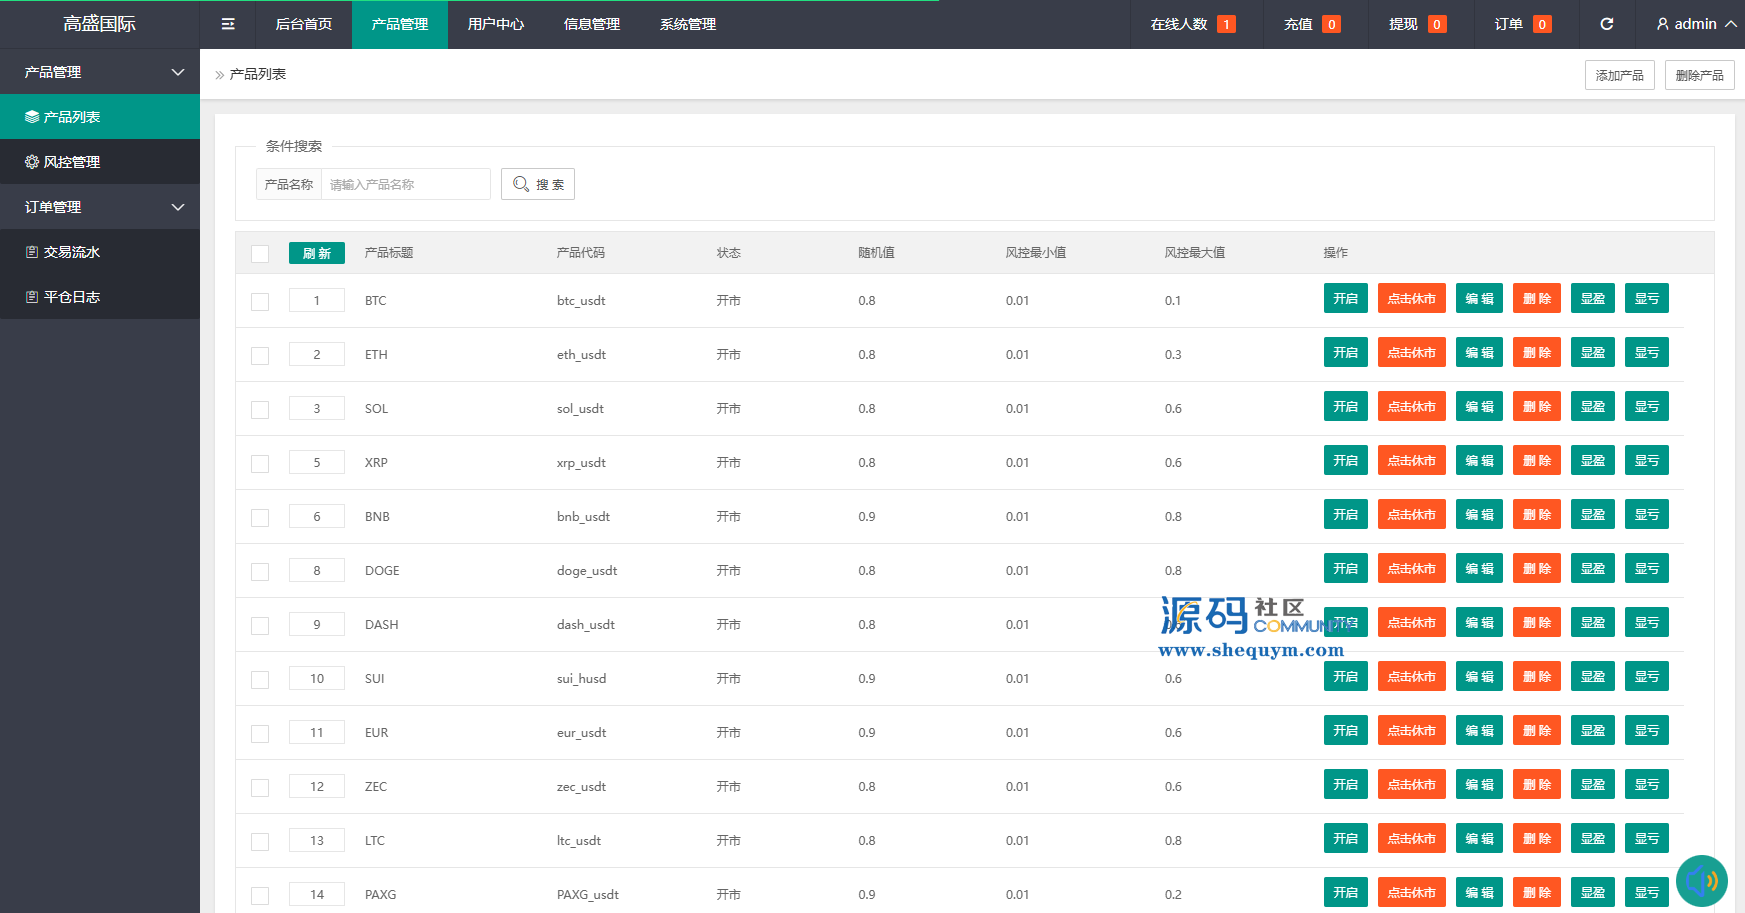This screenshot has height=913, width=1745.
Task: Tick the checkbox for the BTC row
Action: coord(260,302)
